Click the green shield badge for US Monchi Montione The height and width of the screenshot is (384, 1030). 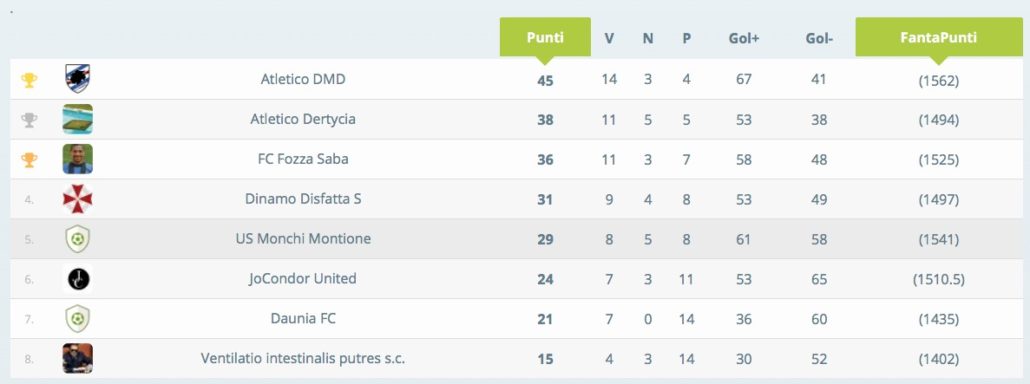click(x=78, y=239)
